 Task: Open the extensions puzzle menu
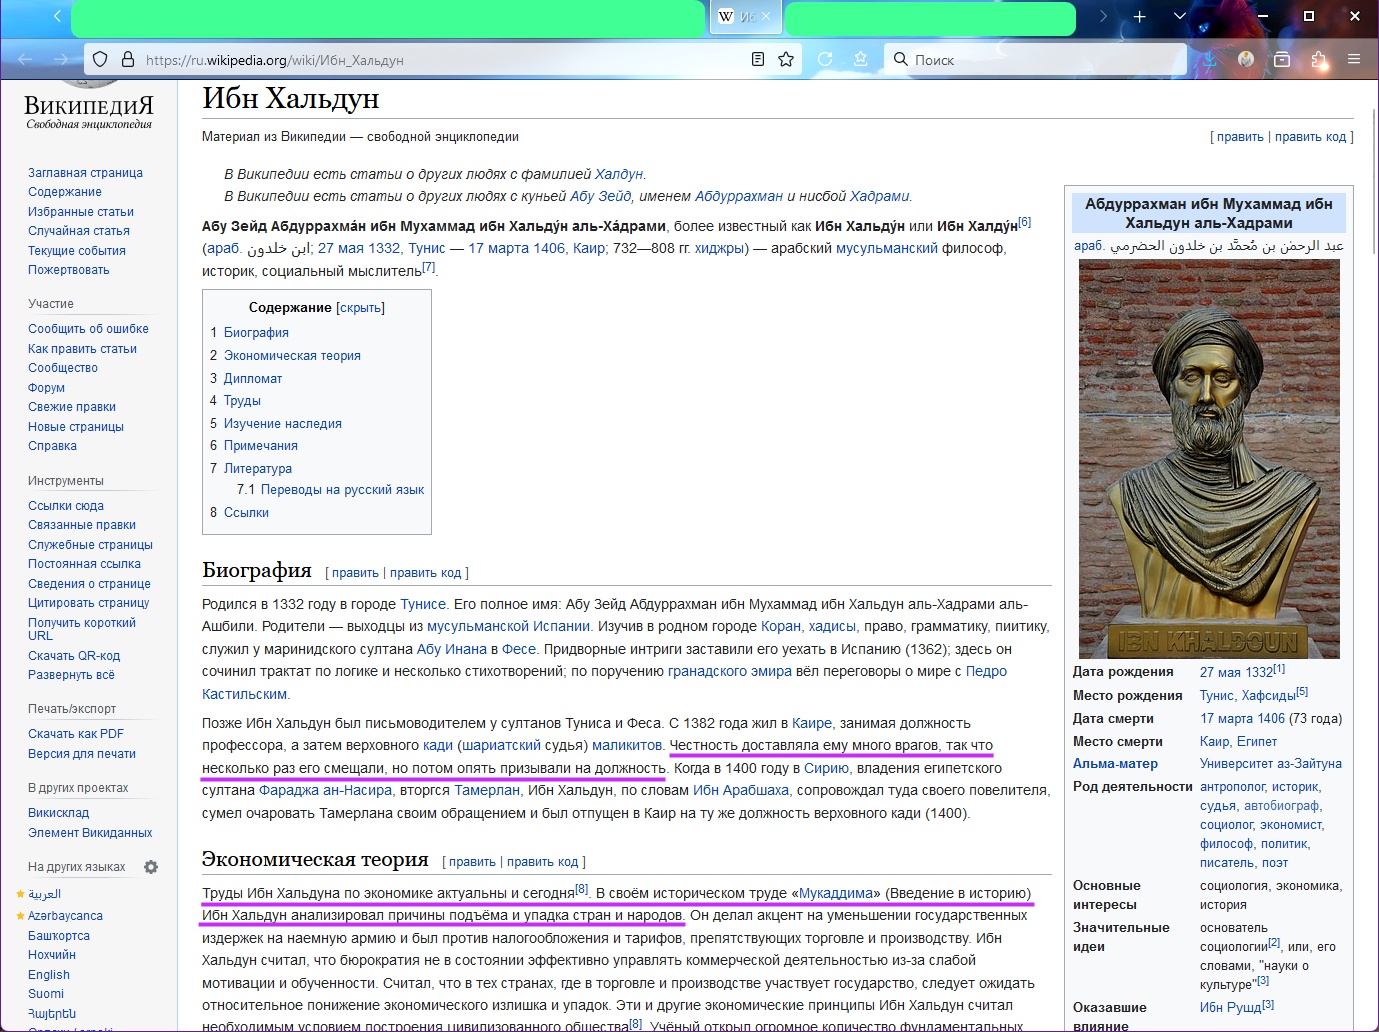click(x=1319, y=60)
